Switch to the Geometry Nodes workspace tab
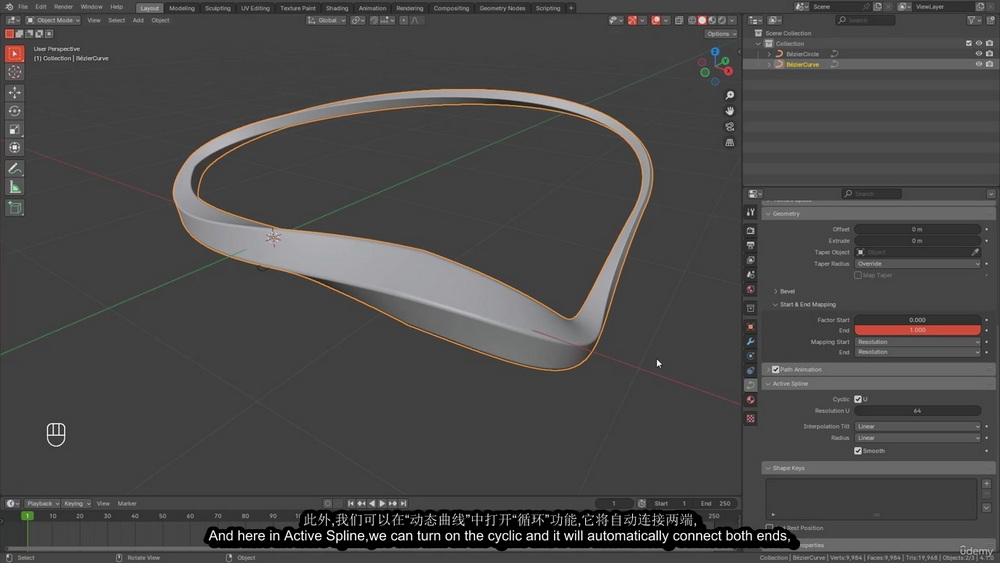1000x563 pixels. point(502,8)
